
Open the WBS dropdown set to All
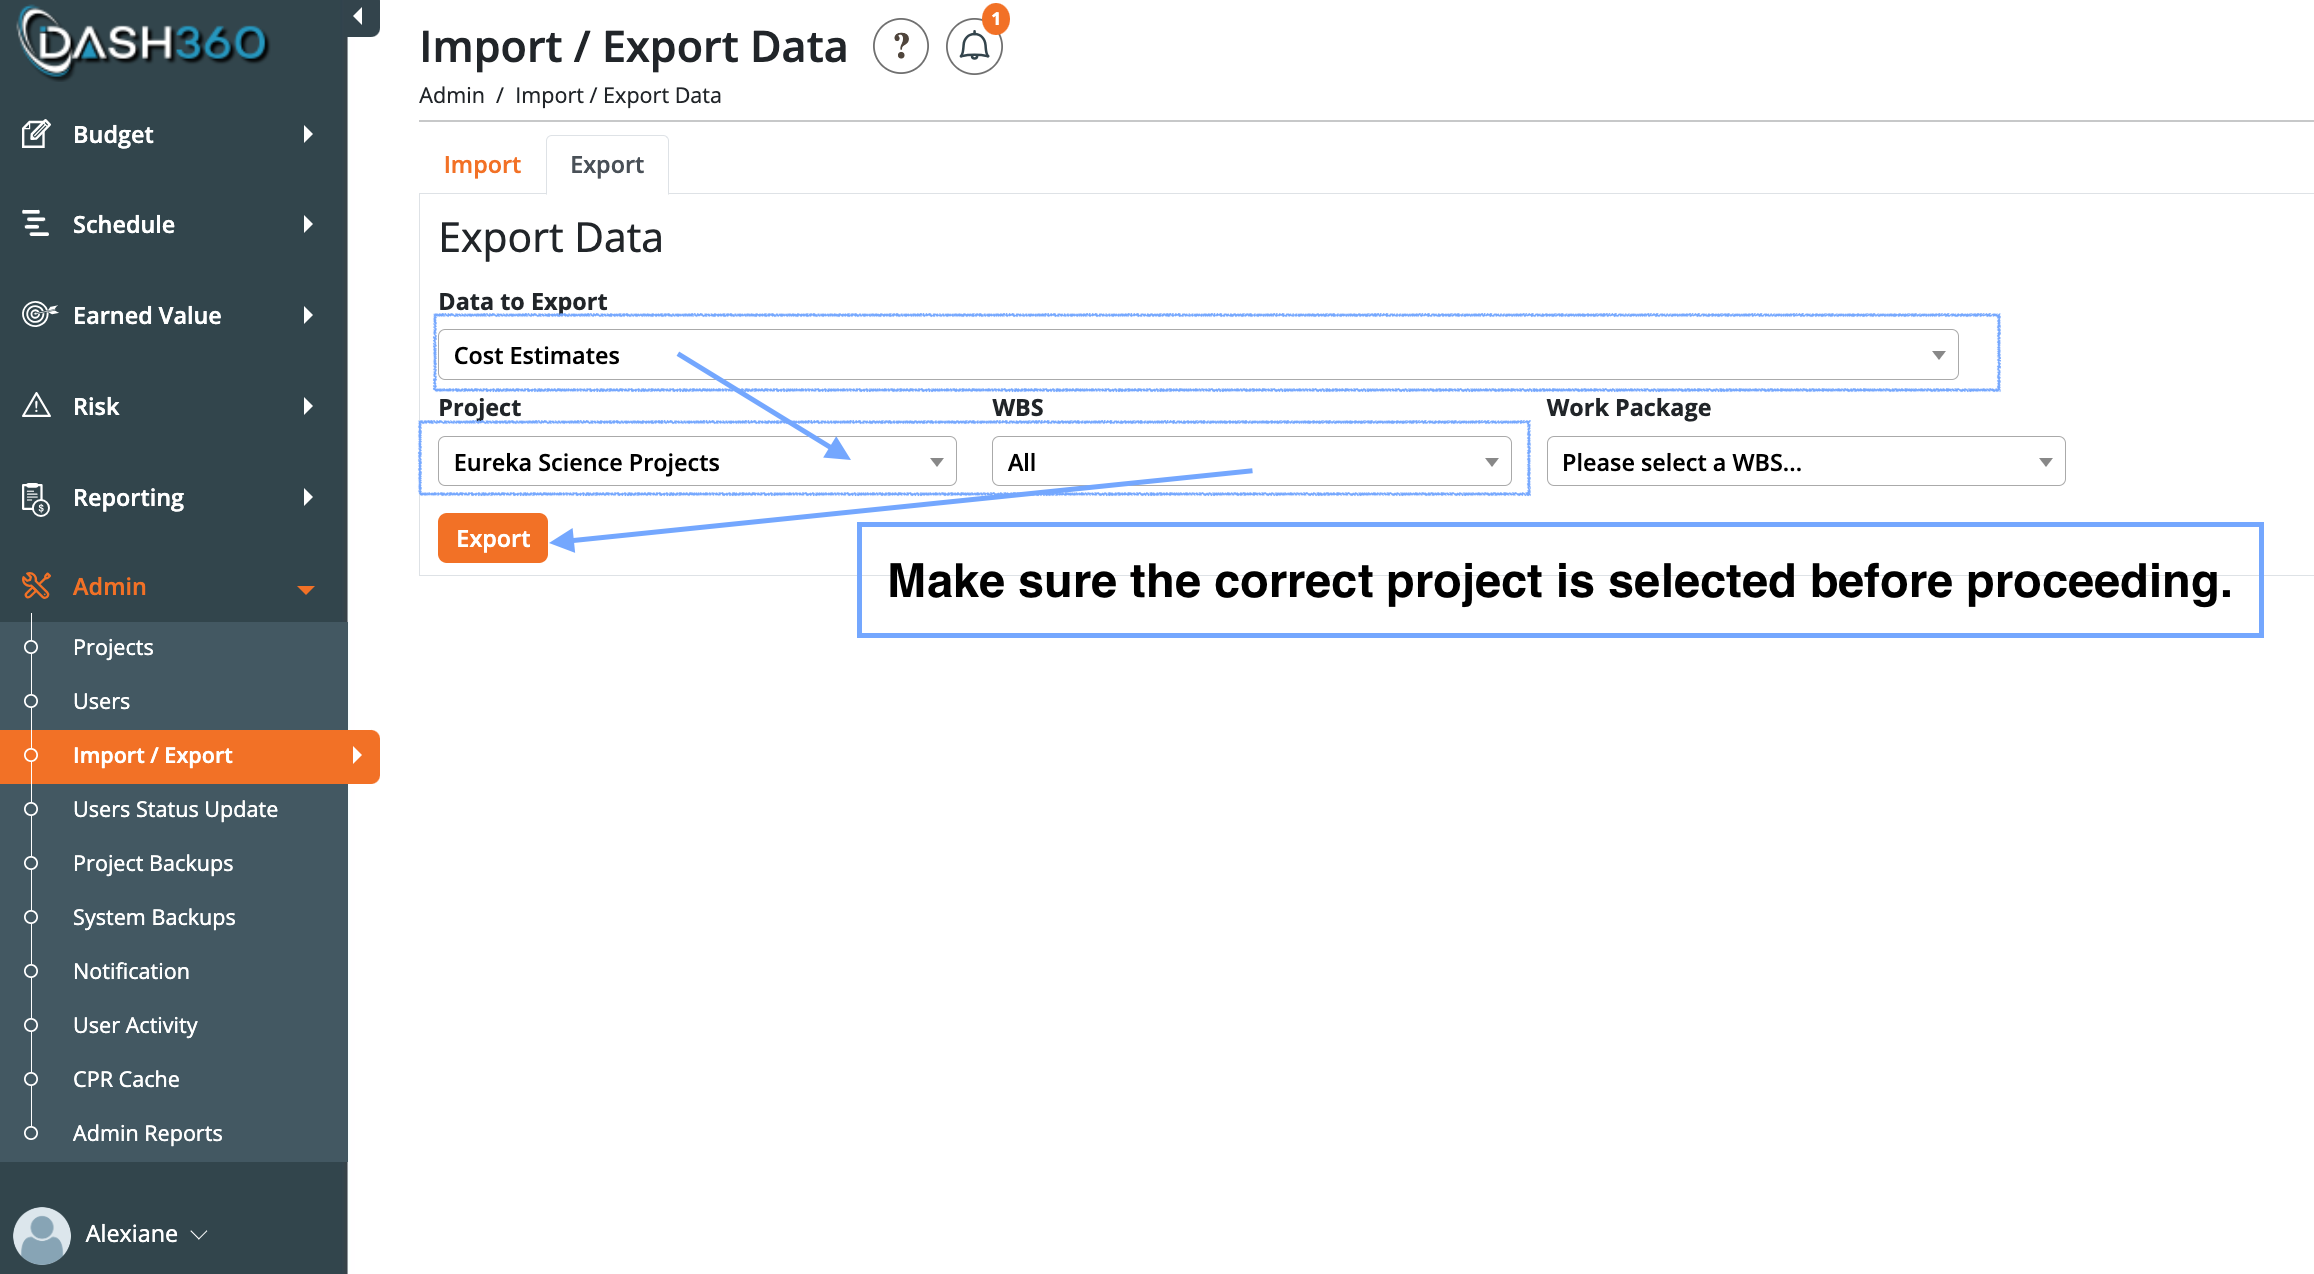[1250, 462]
